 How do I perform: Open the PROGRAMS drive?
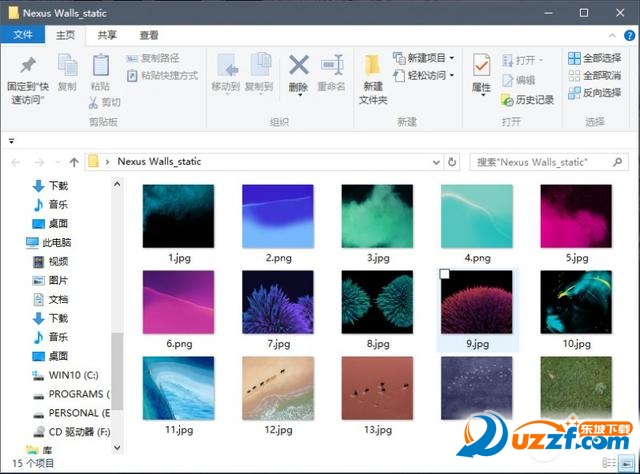71,394
